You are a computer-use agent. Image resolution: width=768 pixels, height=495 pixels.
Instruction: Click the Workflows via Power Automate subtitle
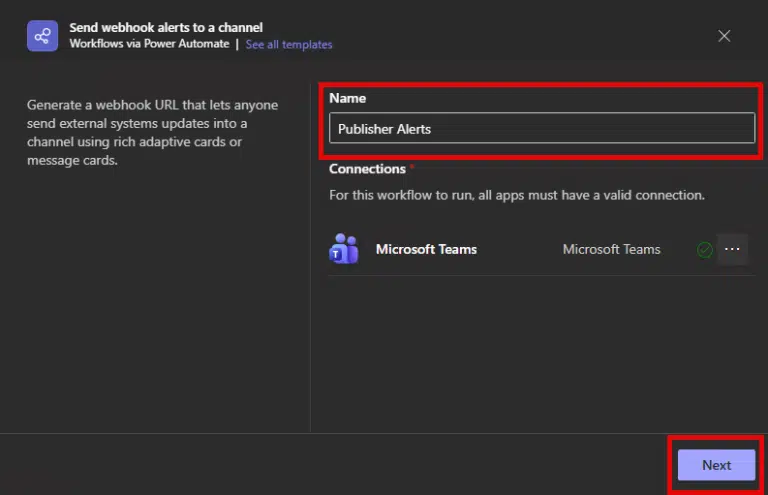click(149, 44)
